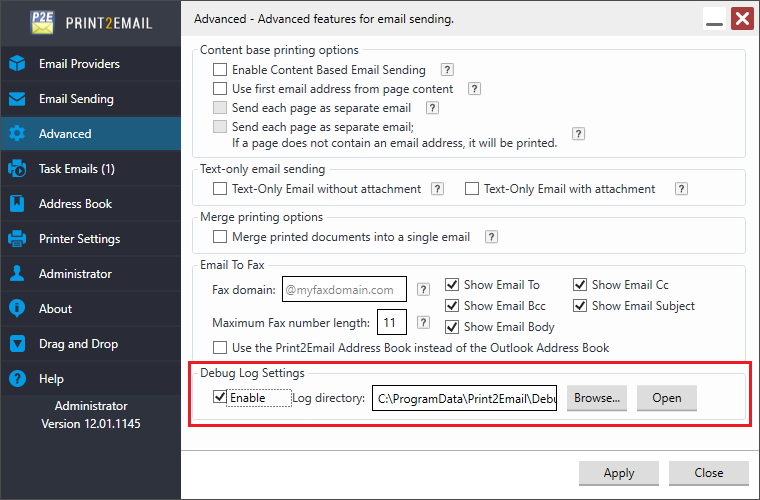Image resolution: width=760 pixels, height=500 pixels.
Task: Enable Content Based Email Sending checkbox
Action: tap(220, 70)
